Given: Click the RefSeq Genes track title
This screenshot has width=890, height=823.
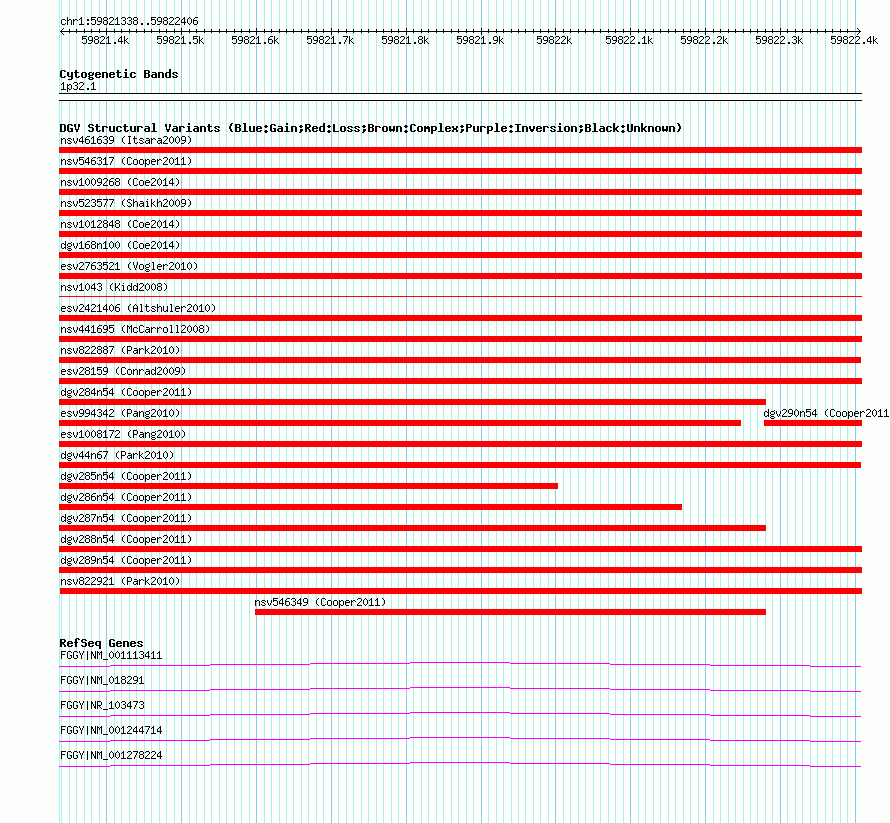Looking at the screenshot, I should 102,643.
